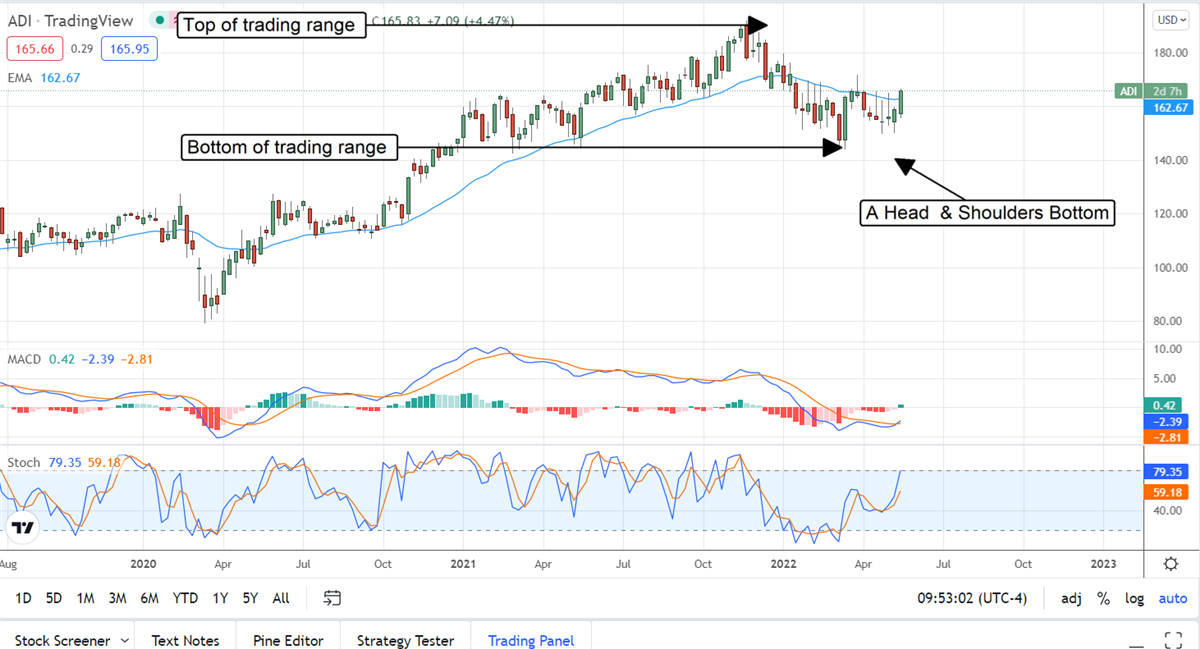The height and width of the screenshot is (649, 1200).
Task: Toggle adj dividend adjustment
Action: coord(1071,598)
